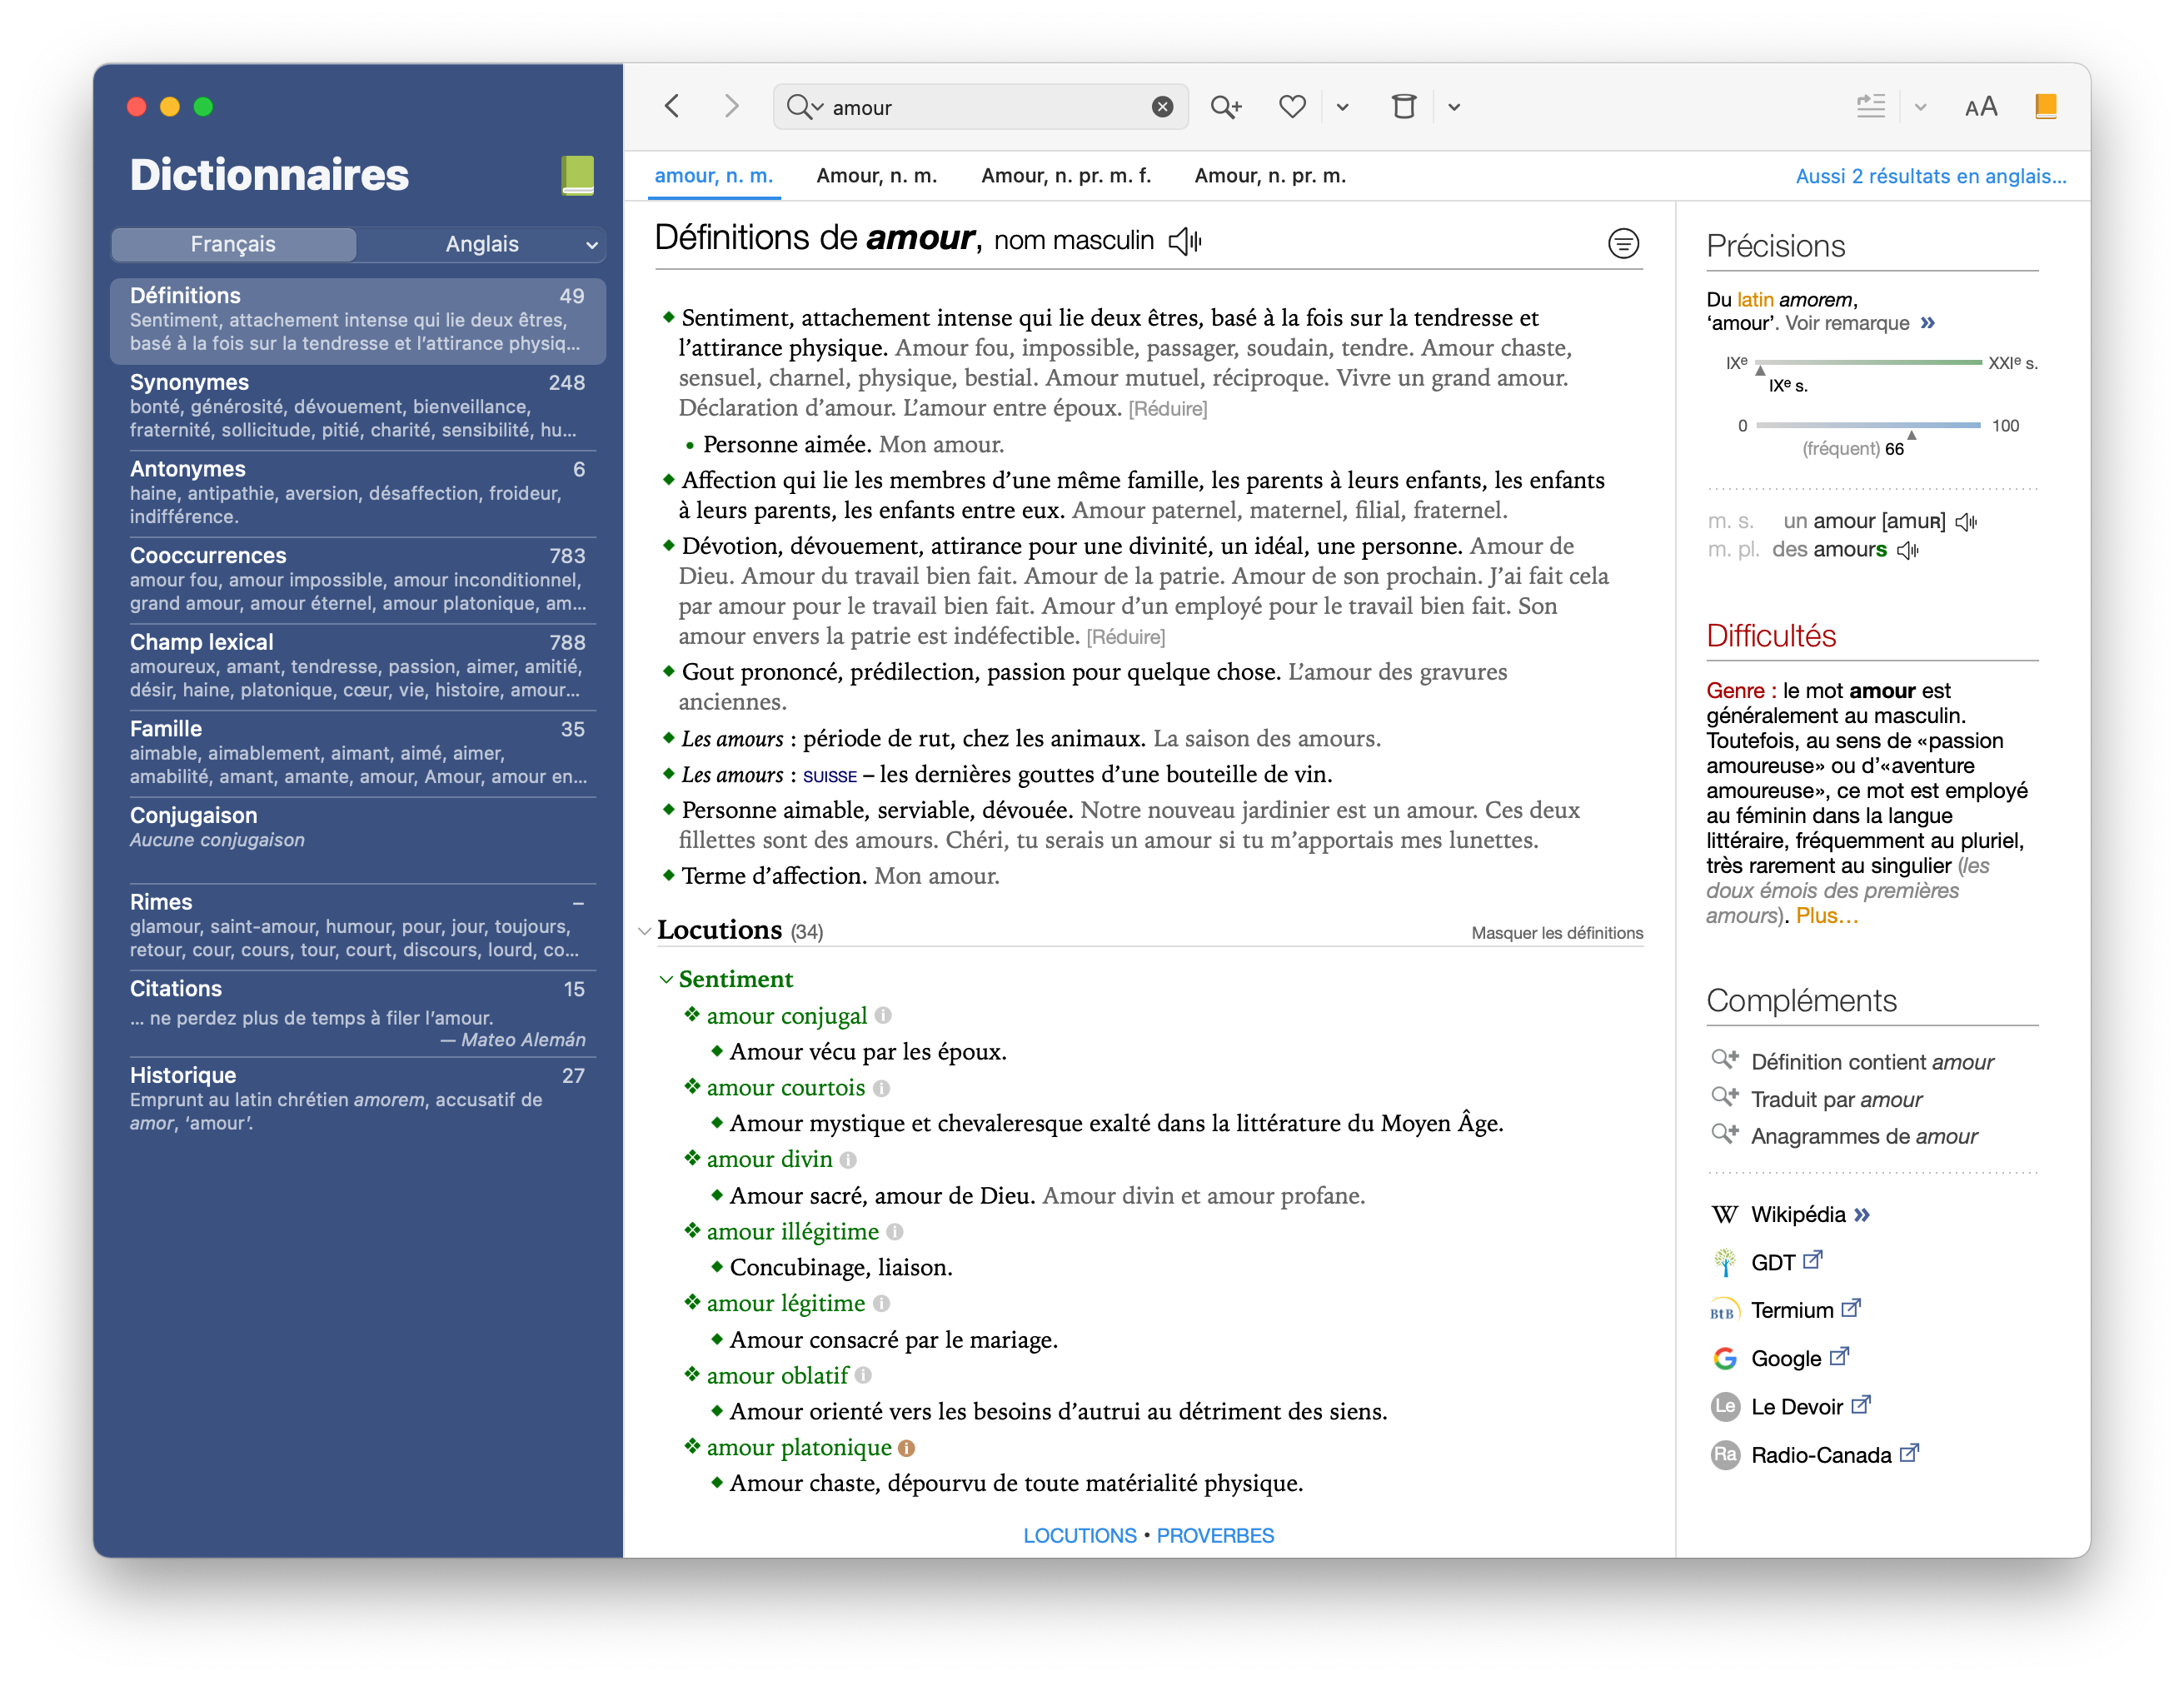Open the definitions filter circle icon
Viewport: 2184px width, 1681px height.
(x=1623, y=243)
